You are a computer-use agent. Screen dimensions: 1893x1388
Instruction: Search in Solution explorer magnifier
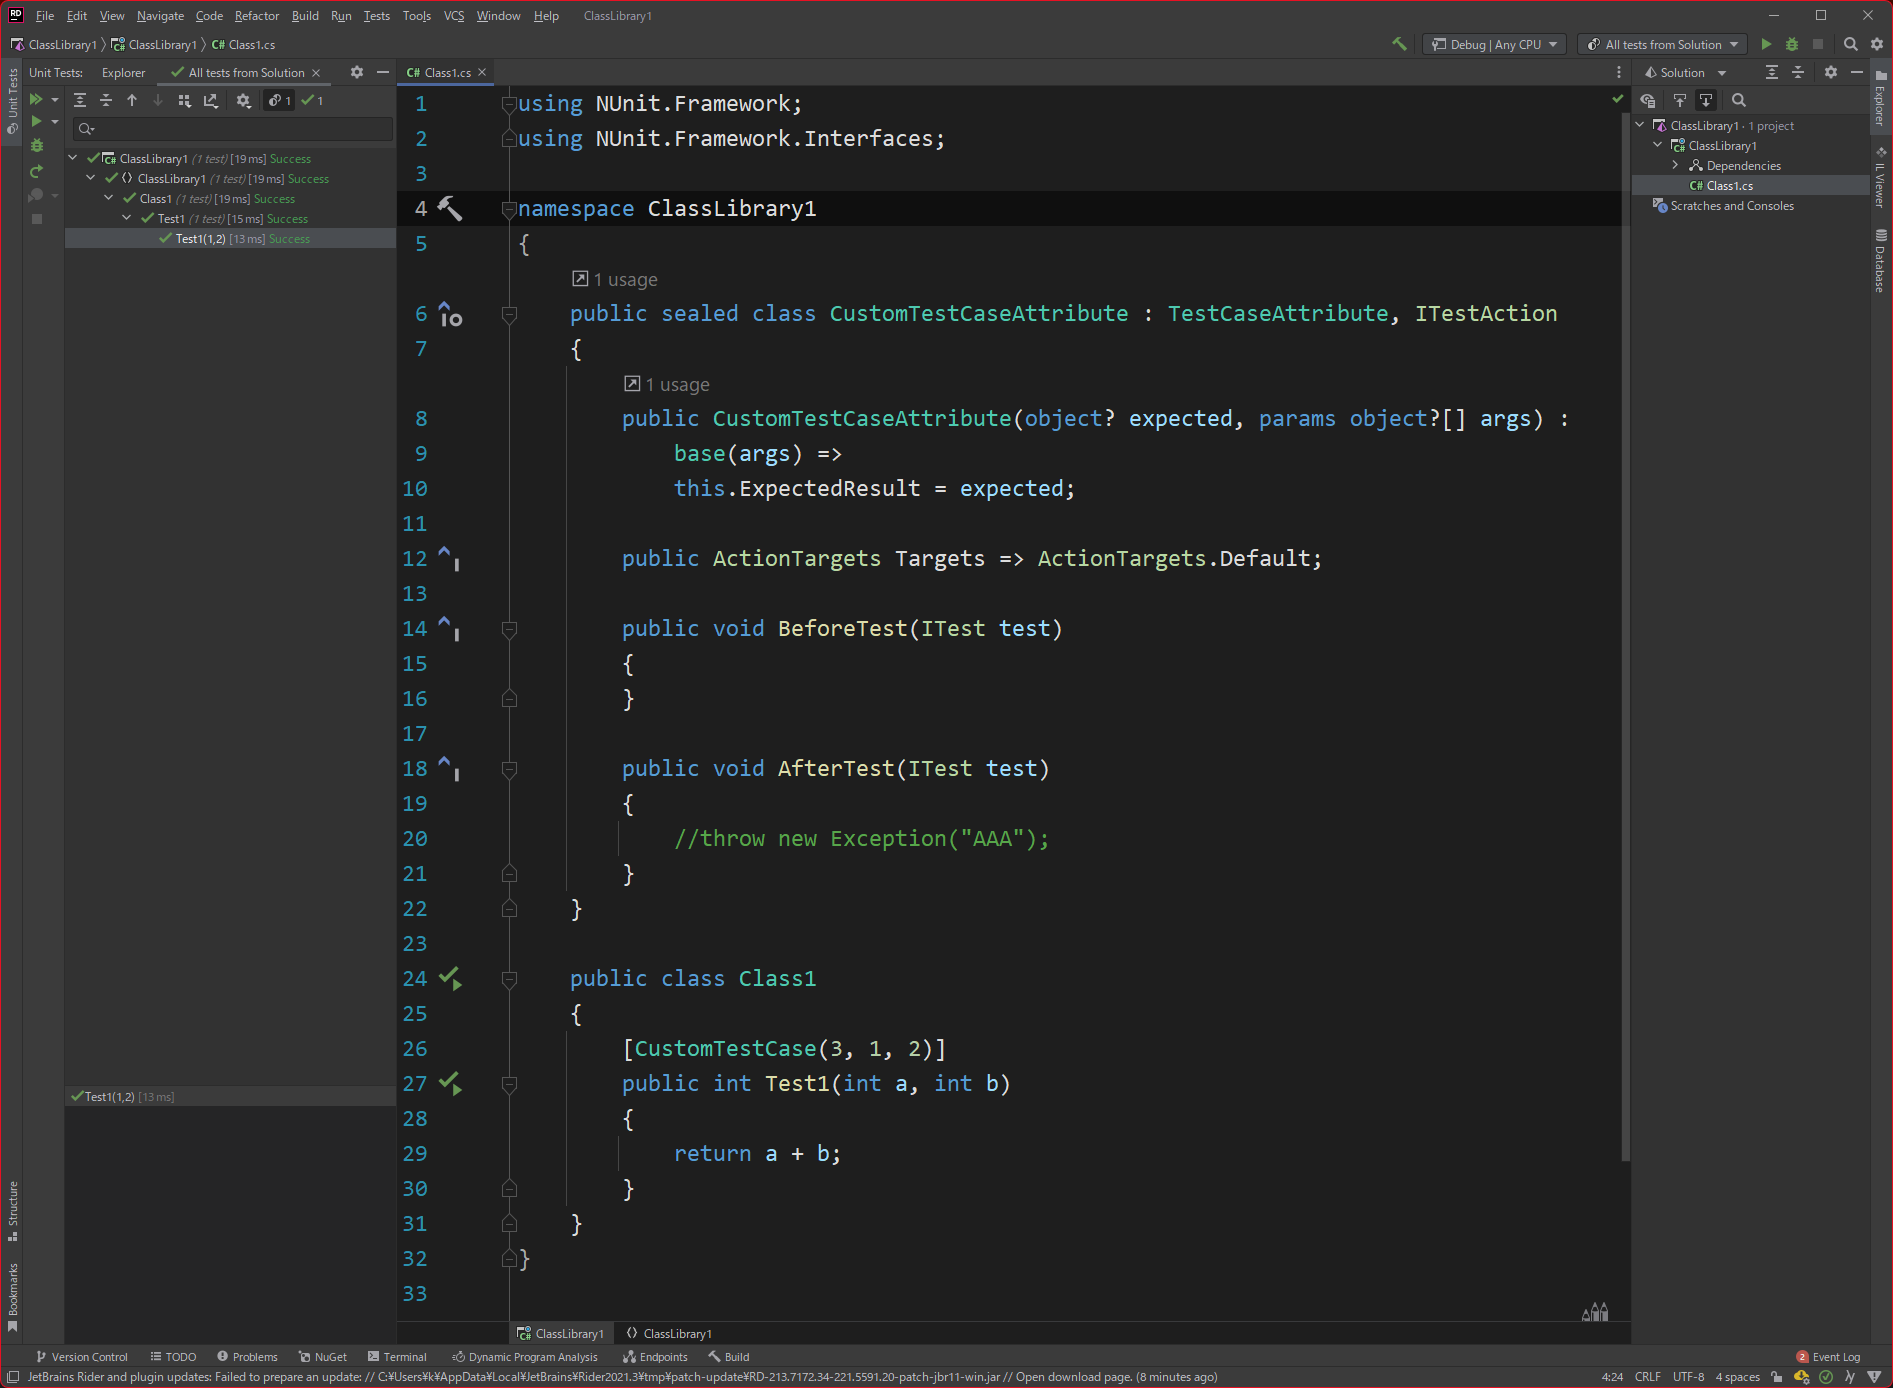(x=1739, y=100)
